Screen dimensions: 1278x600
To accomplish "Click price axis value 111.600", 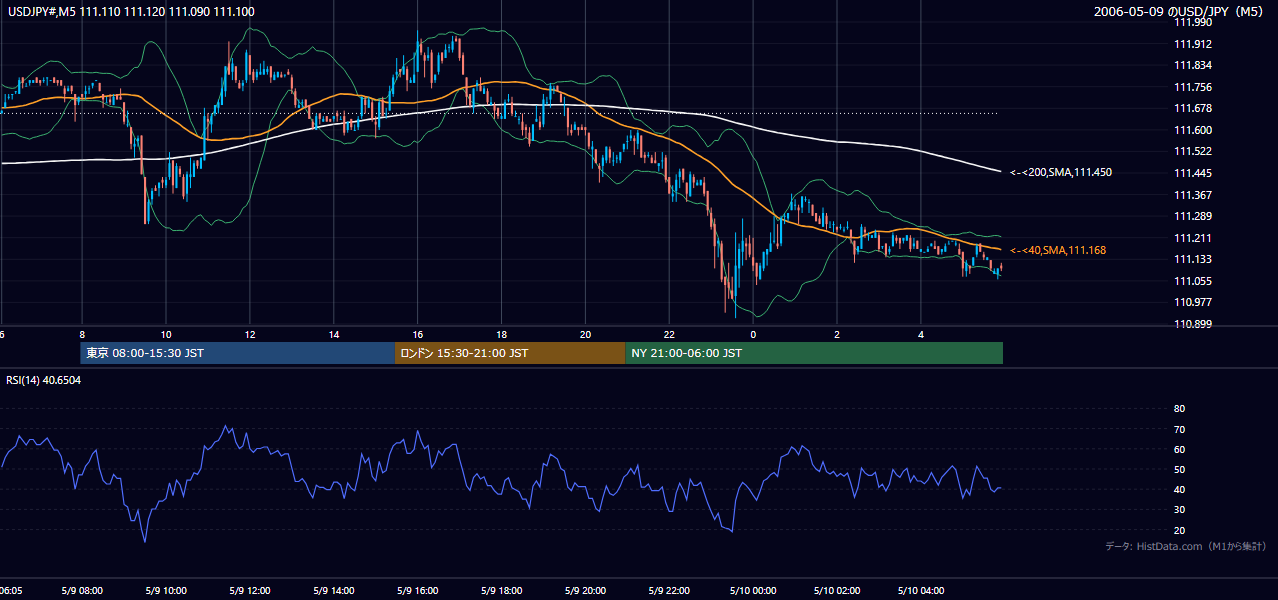I will coord(1193,131).
